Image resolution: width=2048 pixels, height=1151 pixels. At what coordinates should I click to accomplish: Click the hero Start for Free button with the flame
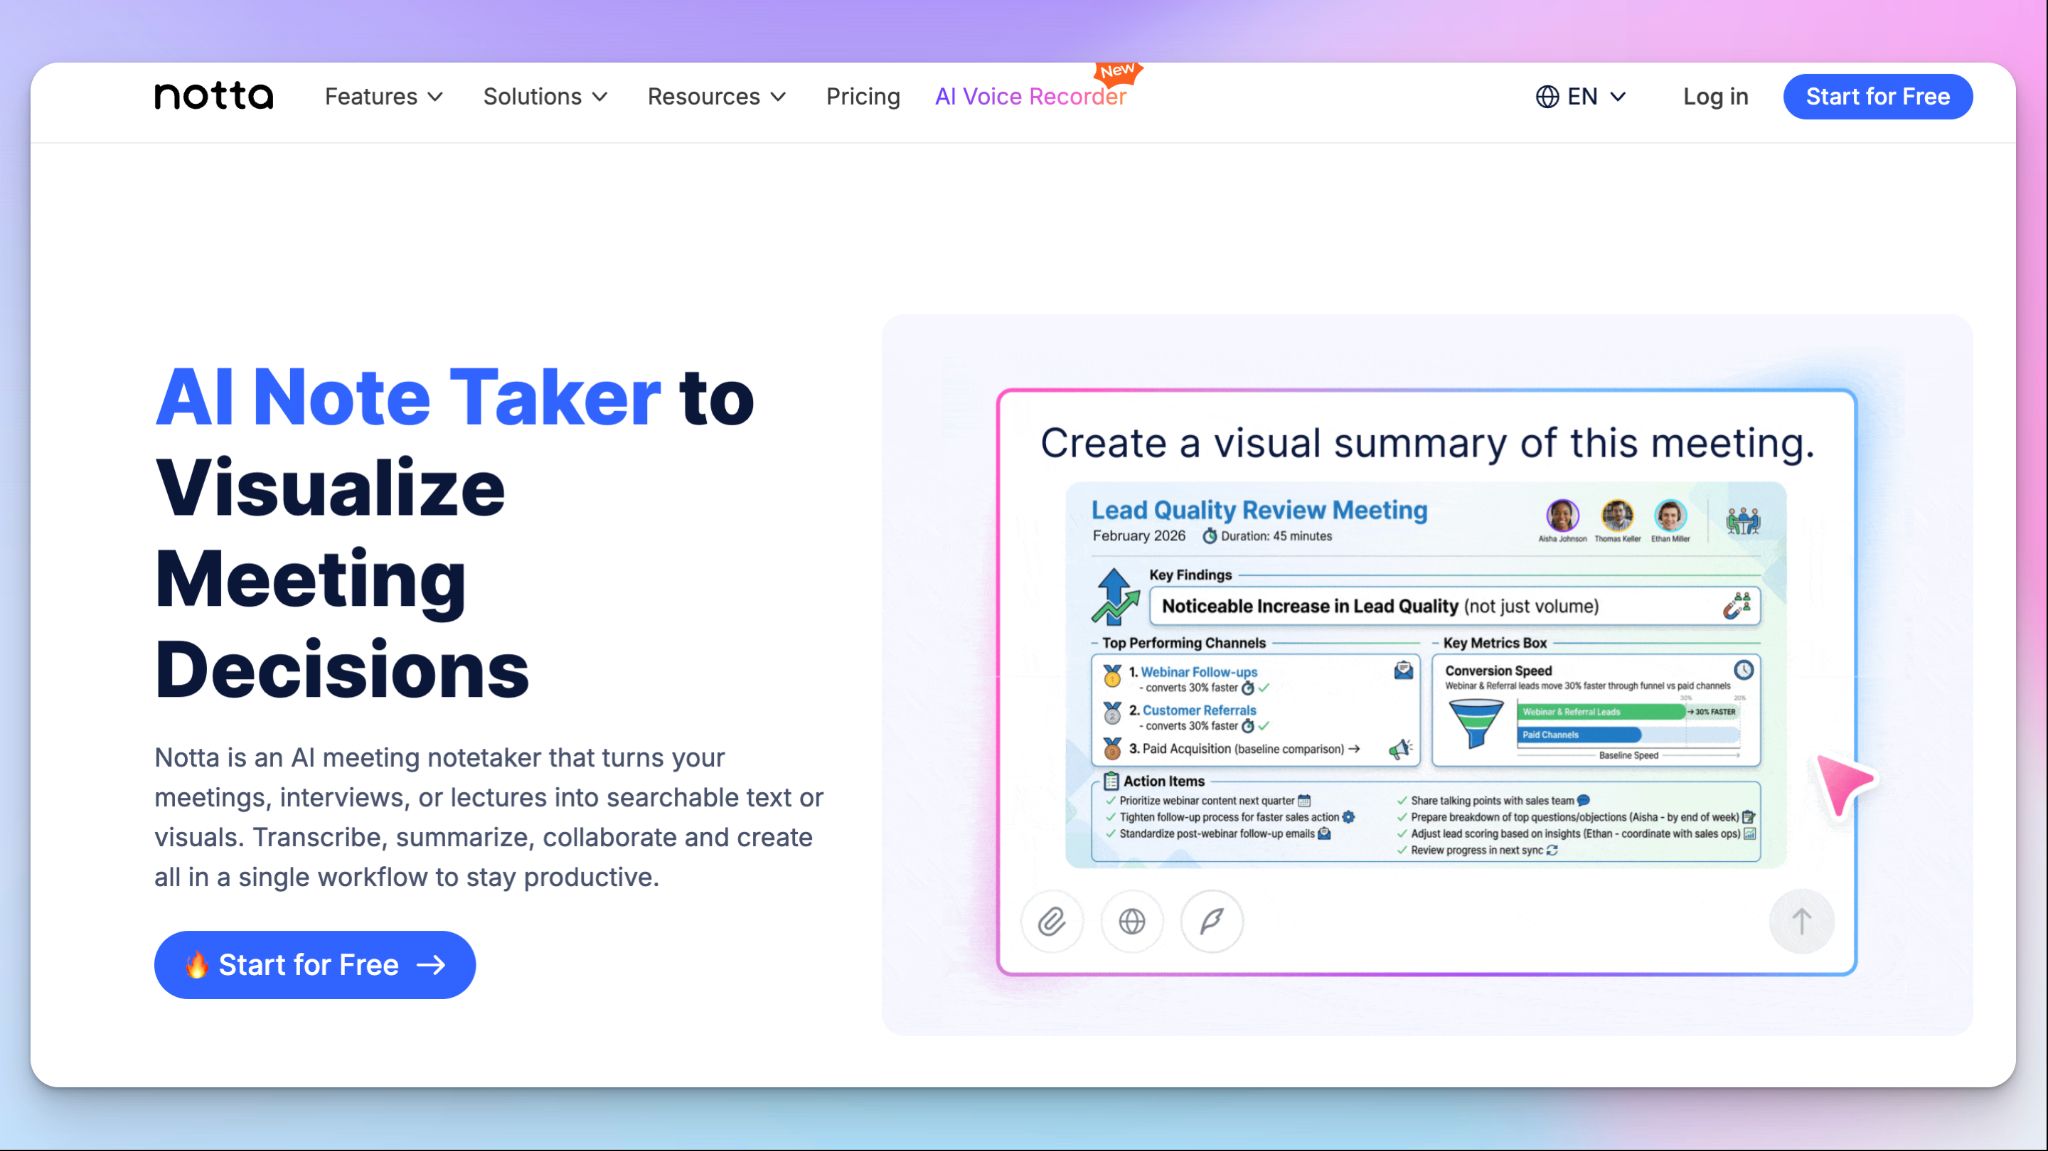tap(314, 964)
